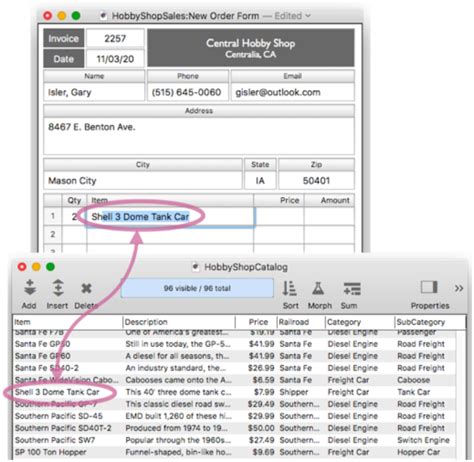474x462 pixels.
Task: Close the HobbyShopCatalog window
Action: click(22, 267)
